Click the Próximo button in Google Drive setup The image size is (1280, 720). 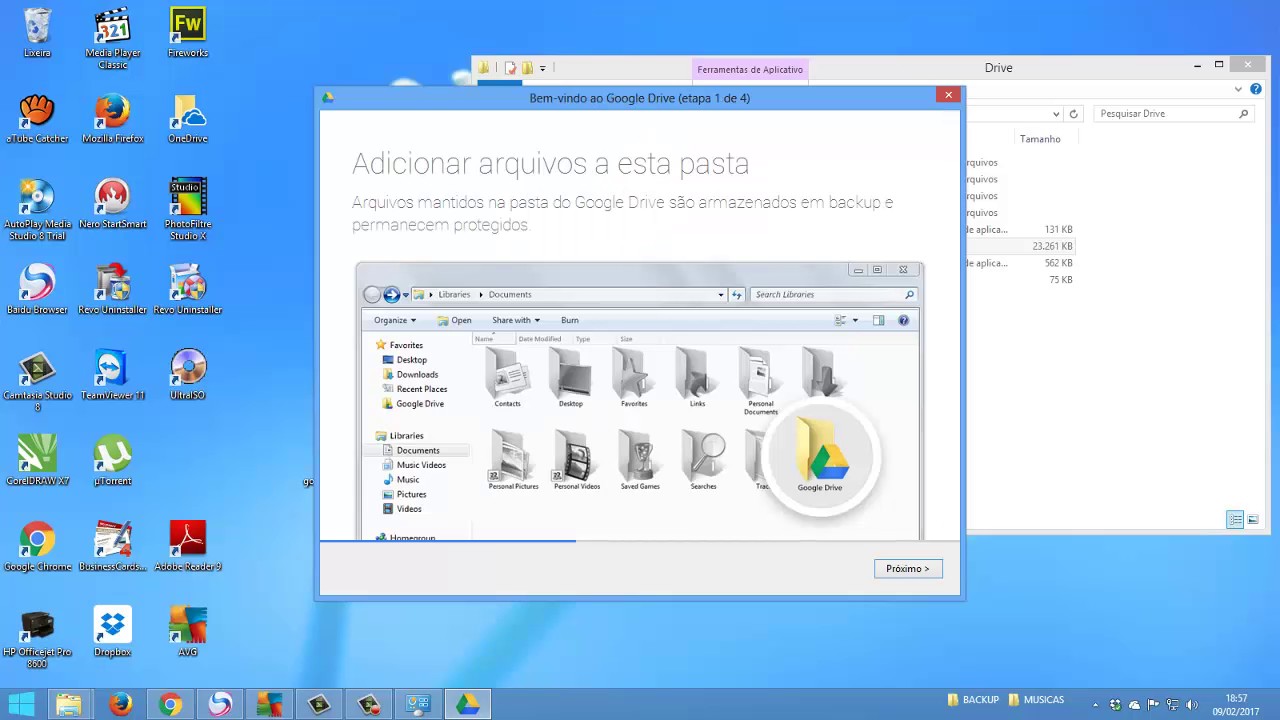907,568
